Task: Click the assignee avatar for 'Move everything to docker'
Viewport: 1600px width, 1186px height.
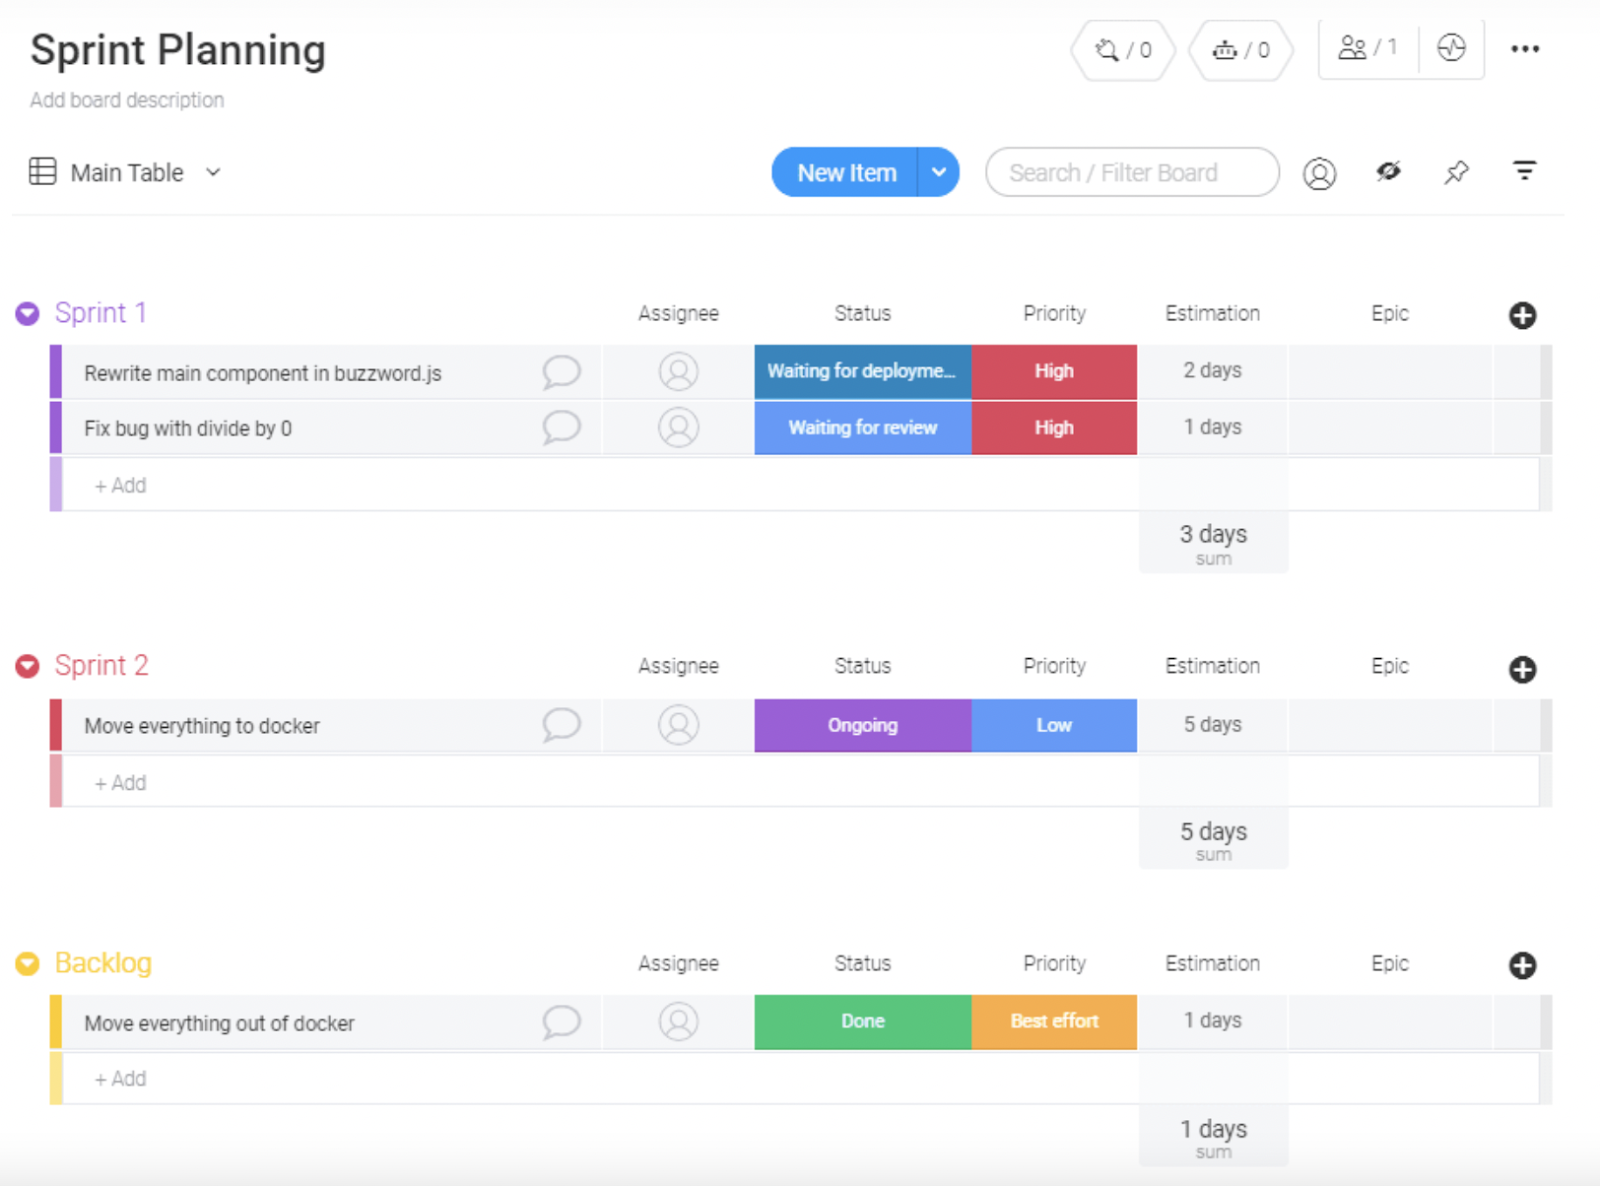Action: [x=677, y=725]
